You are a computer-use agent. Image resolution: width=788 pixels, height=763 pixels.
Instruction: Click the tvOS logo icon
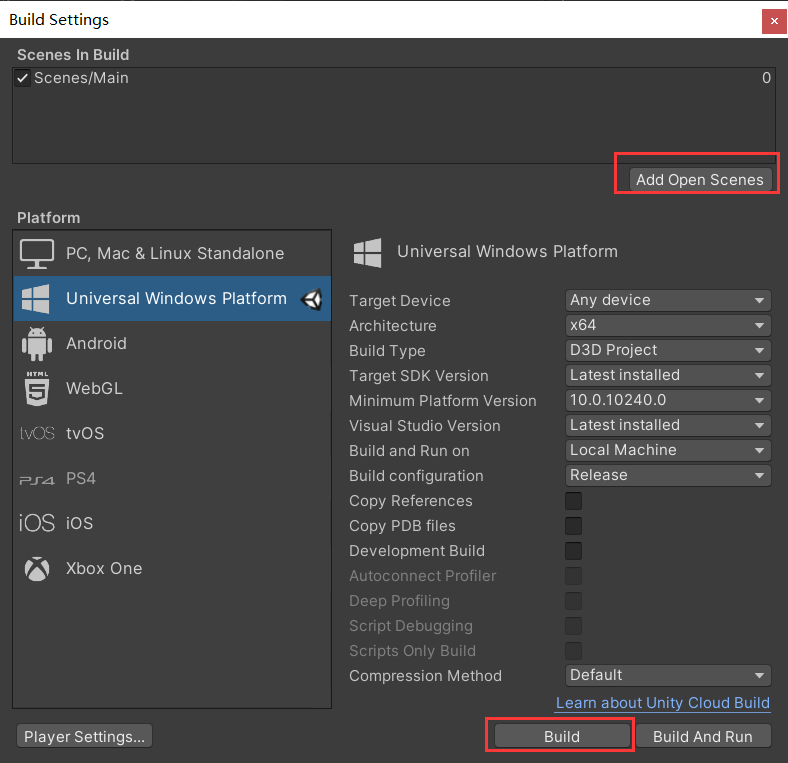37,433
